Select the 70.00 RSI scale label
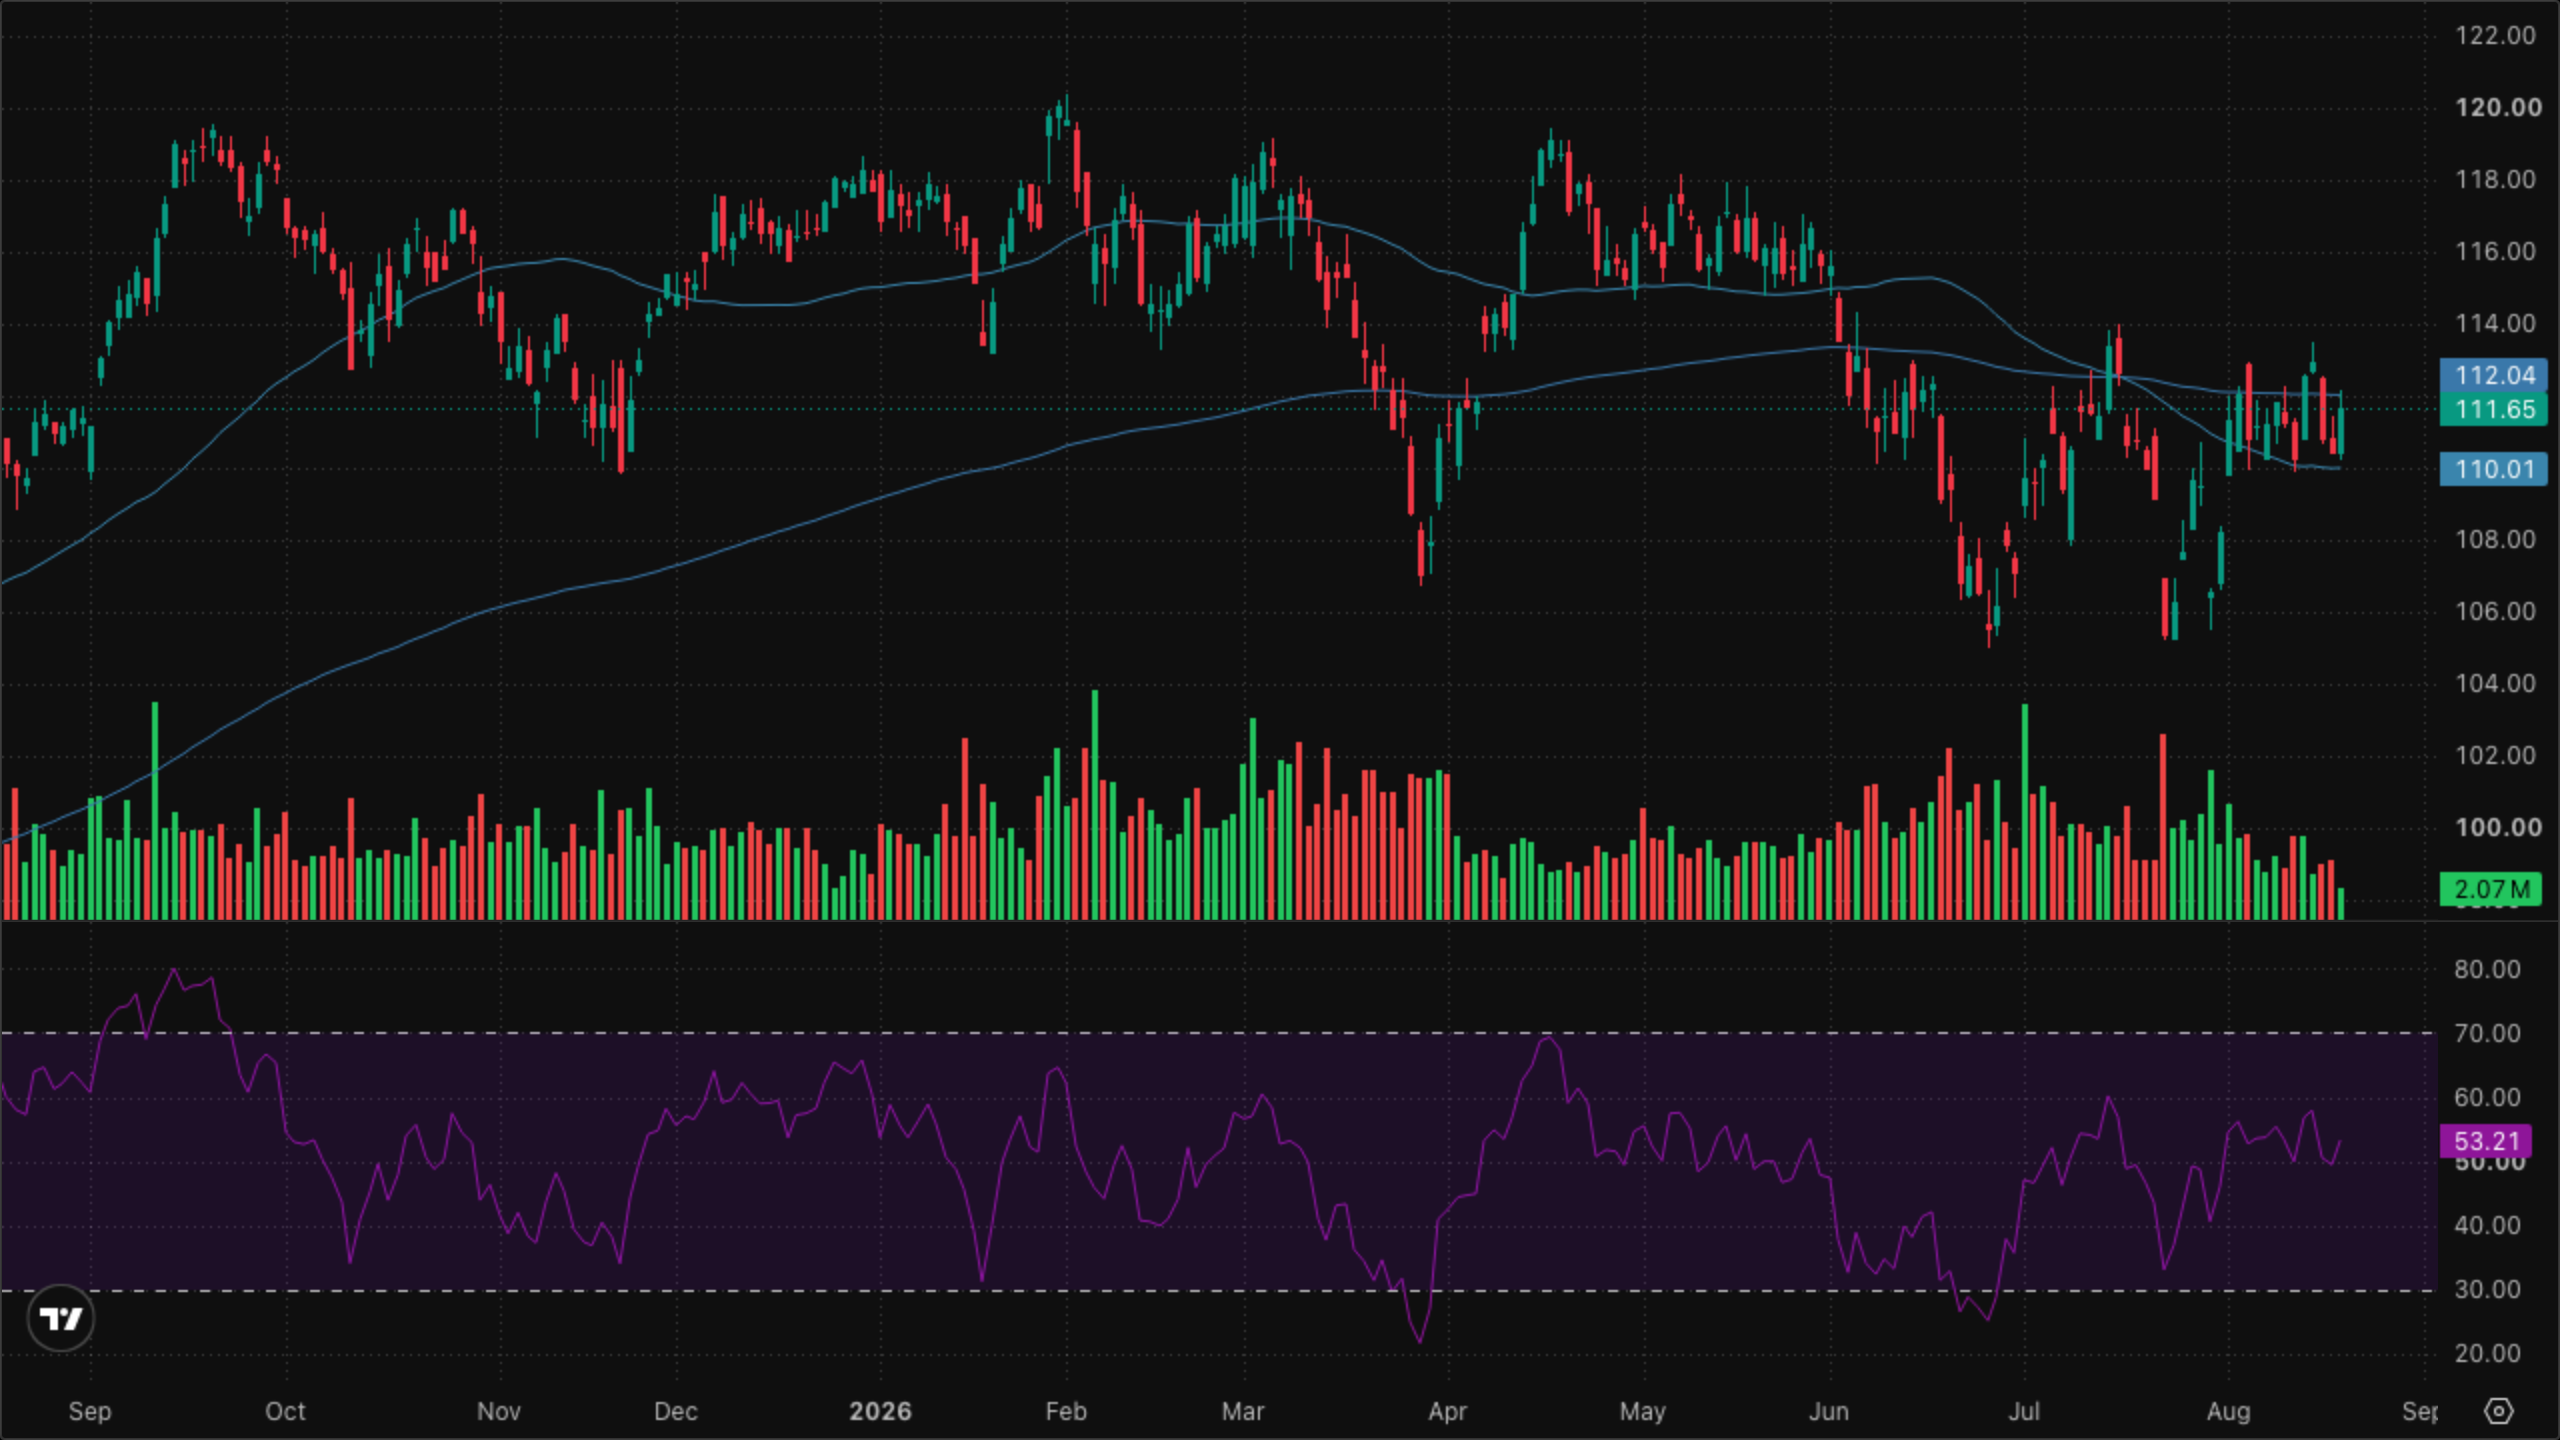This screenshot has width=2560, height=1440. (2487, 1034)
